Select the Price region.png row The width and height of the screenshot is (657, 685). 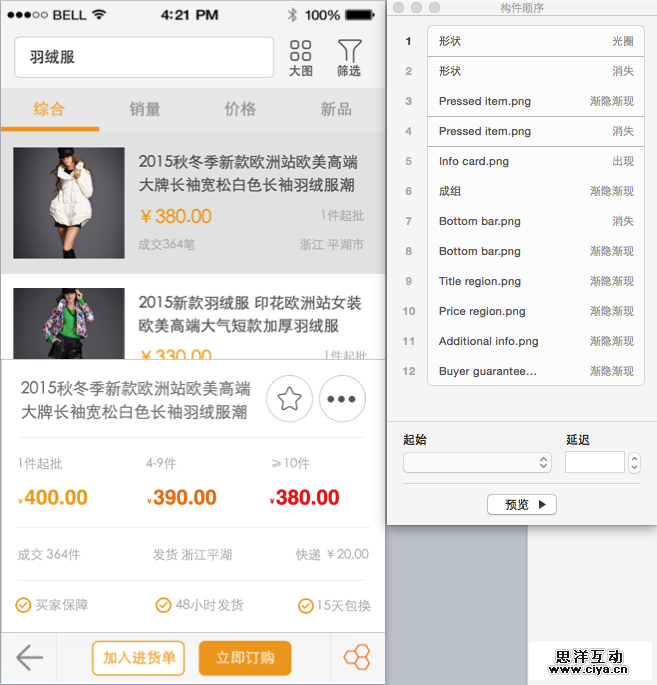click(536, 311)
